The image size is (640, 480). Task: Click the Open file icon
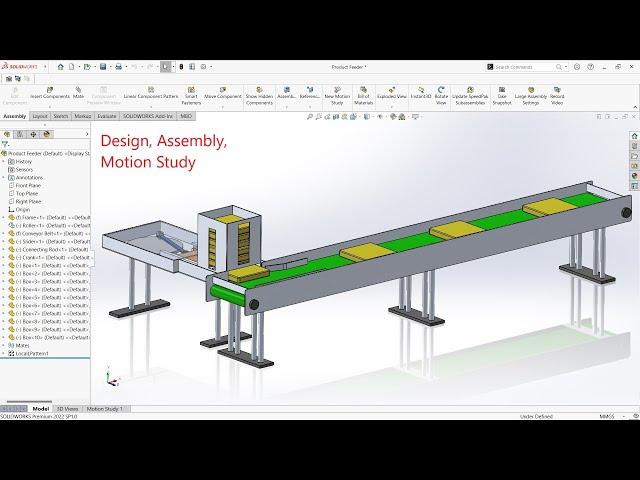87,67
